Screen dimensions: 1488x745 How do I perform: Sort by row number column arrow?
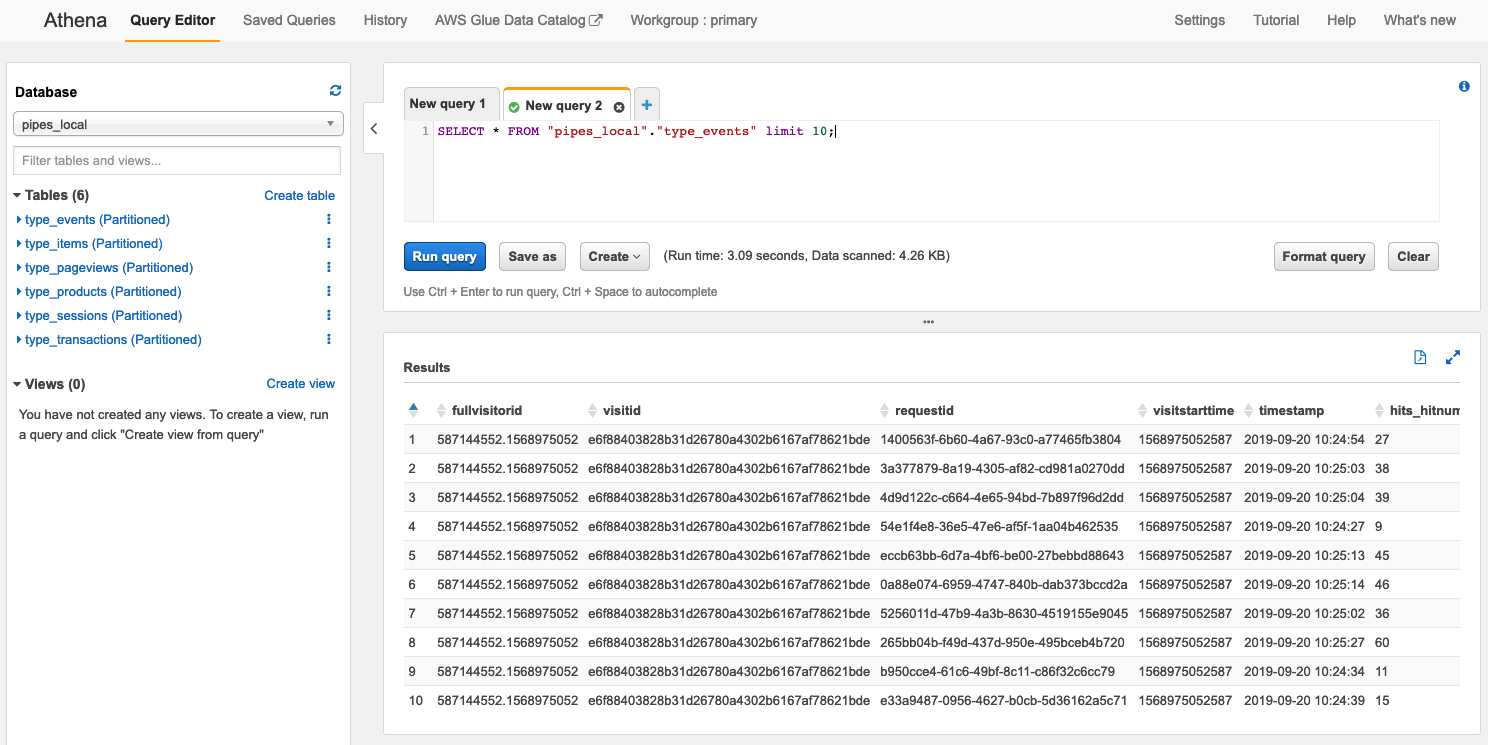tap(414, 409)
